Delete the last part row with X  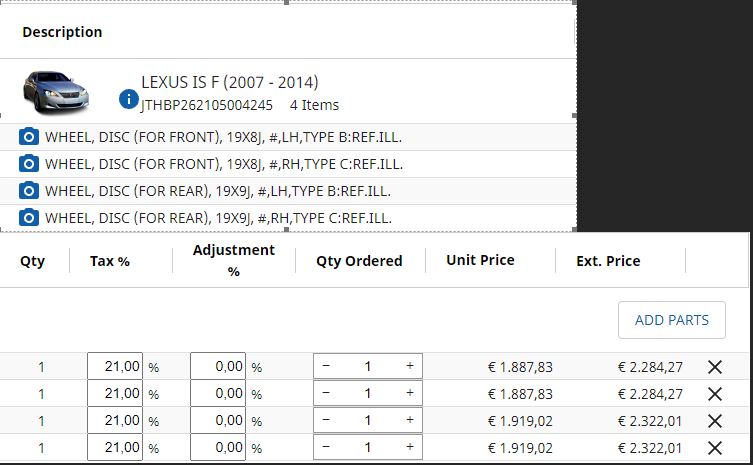tap(714, 448)
